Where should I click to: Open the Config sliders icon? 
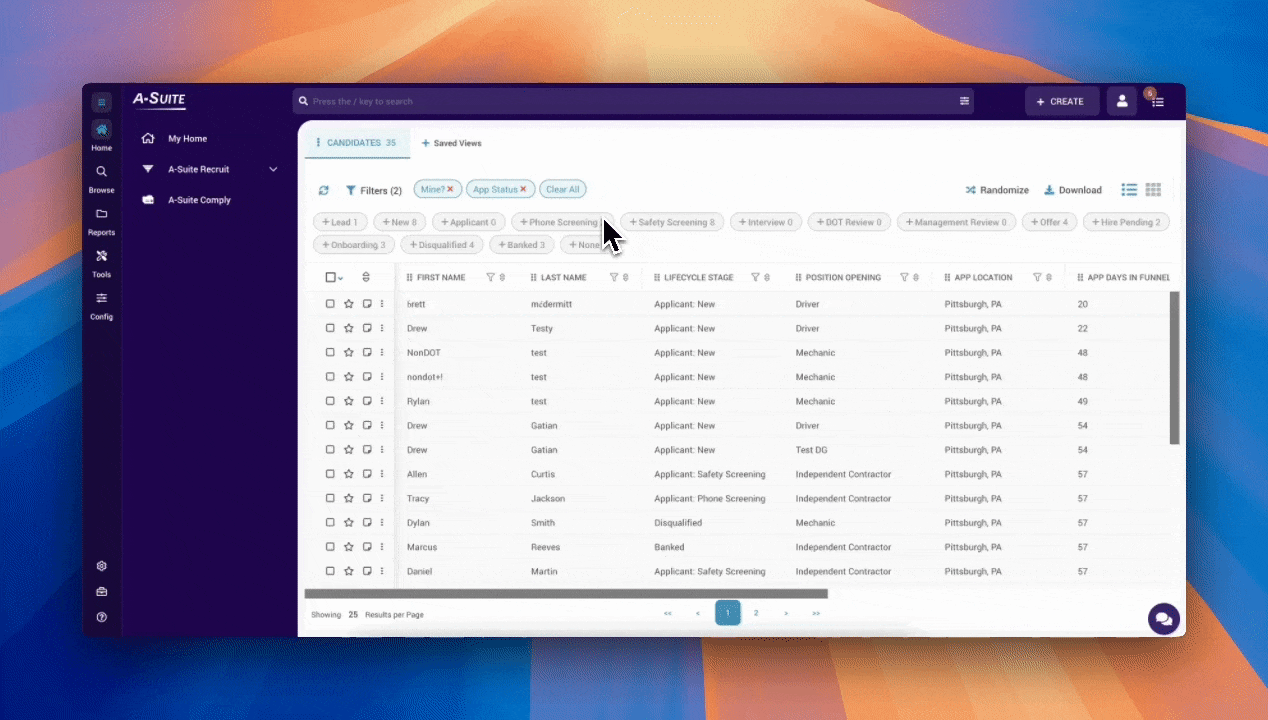click(101, 298)
